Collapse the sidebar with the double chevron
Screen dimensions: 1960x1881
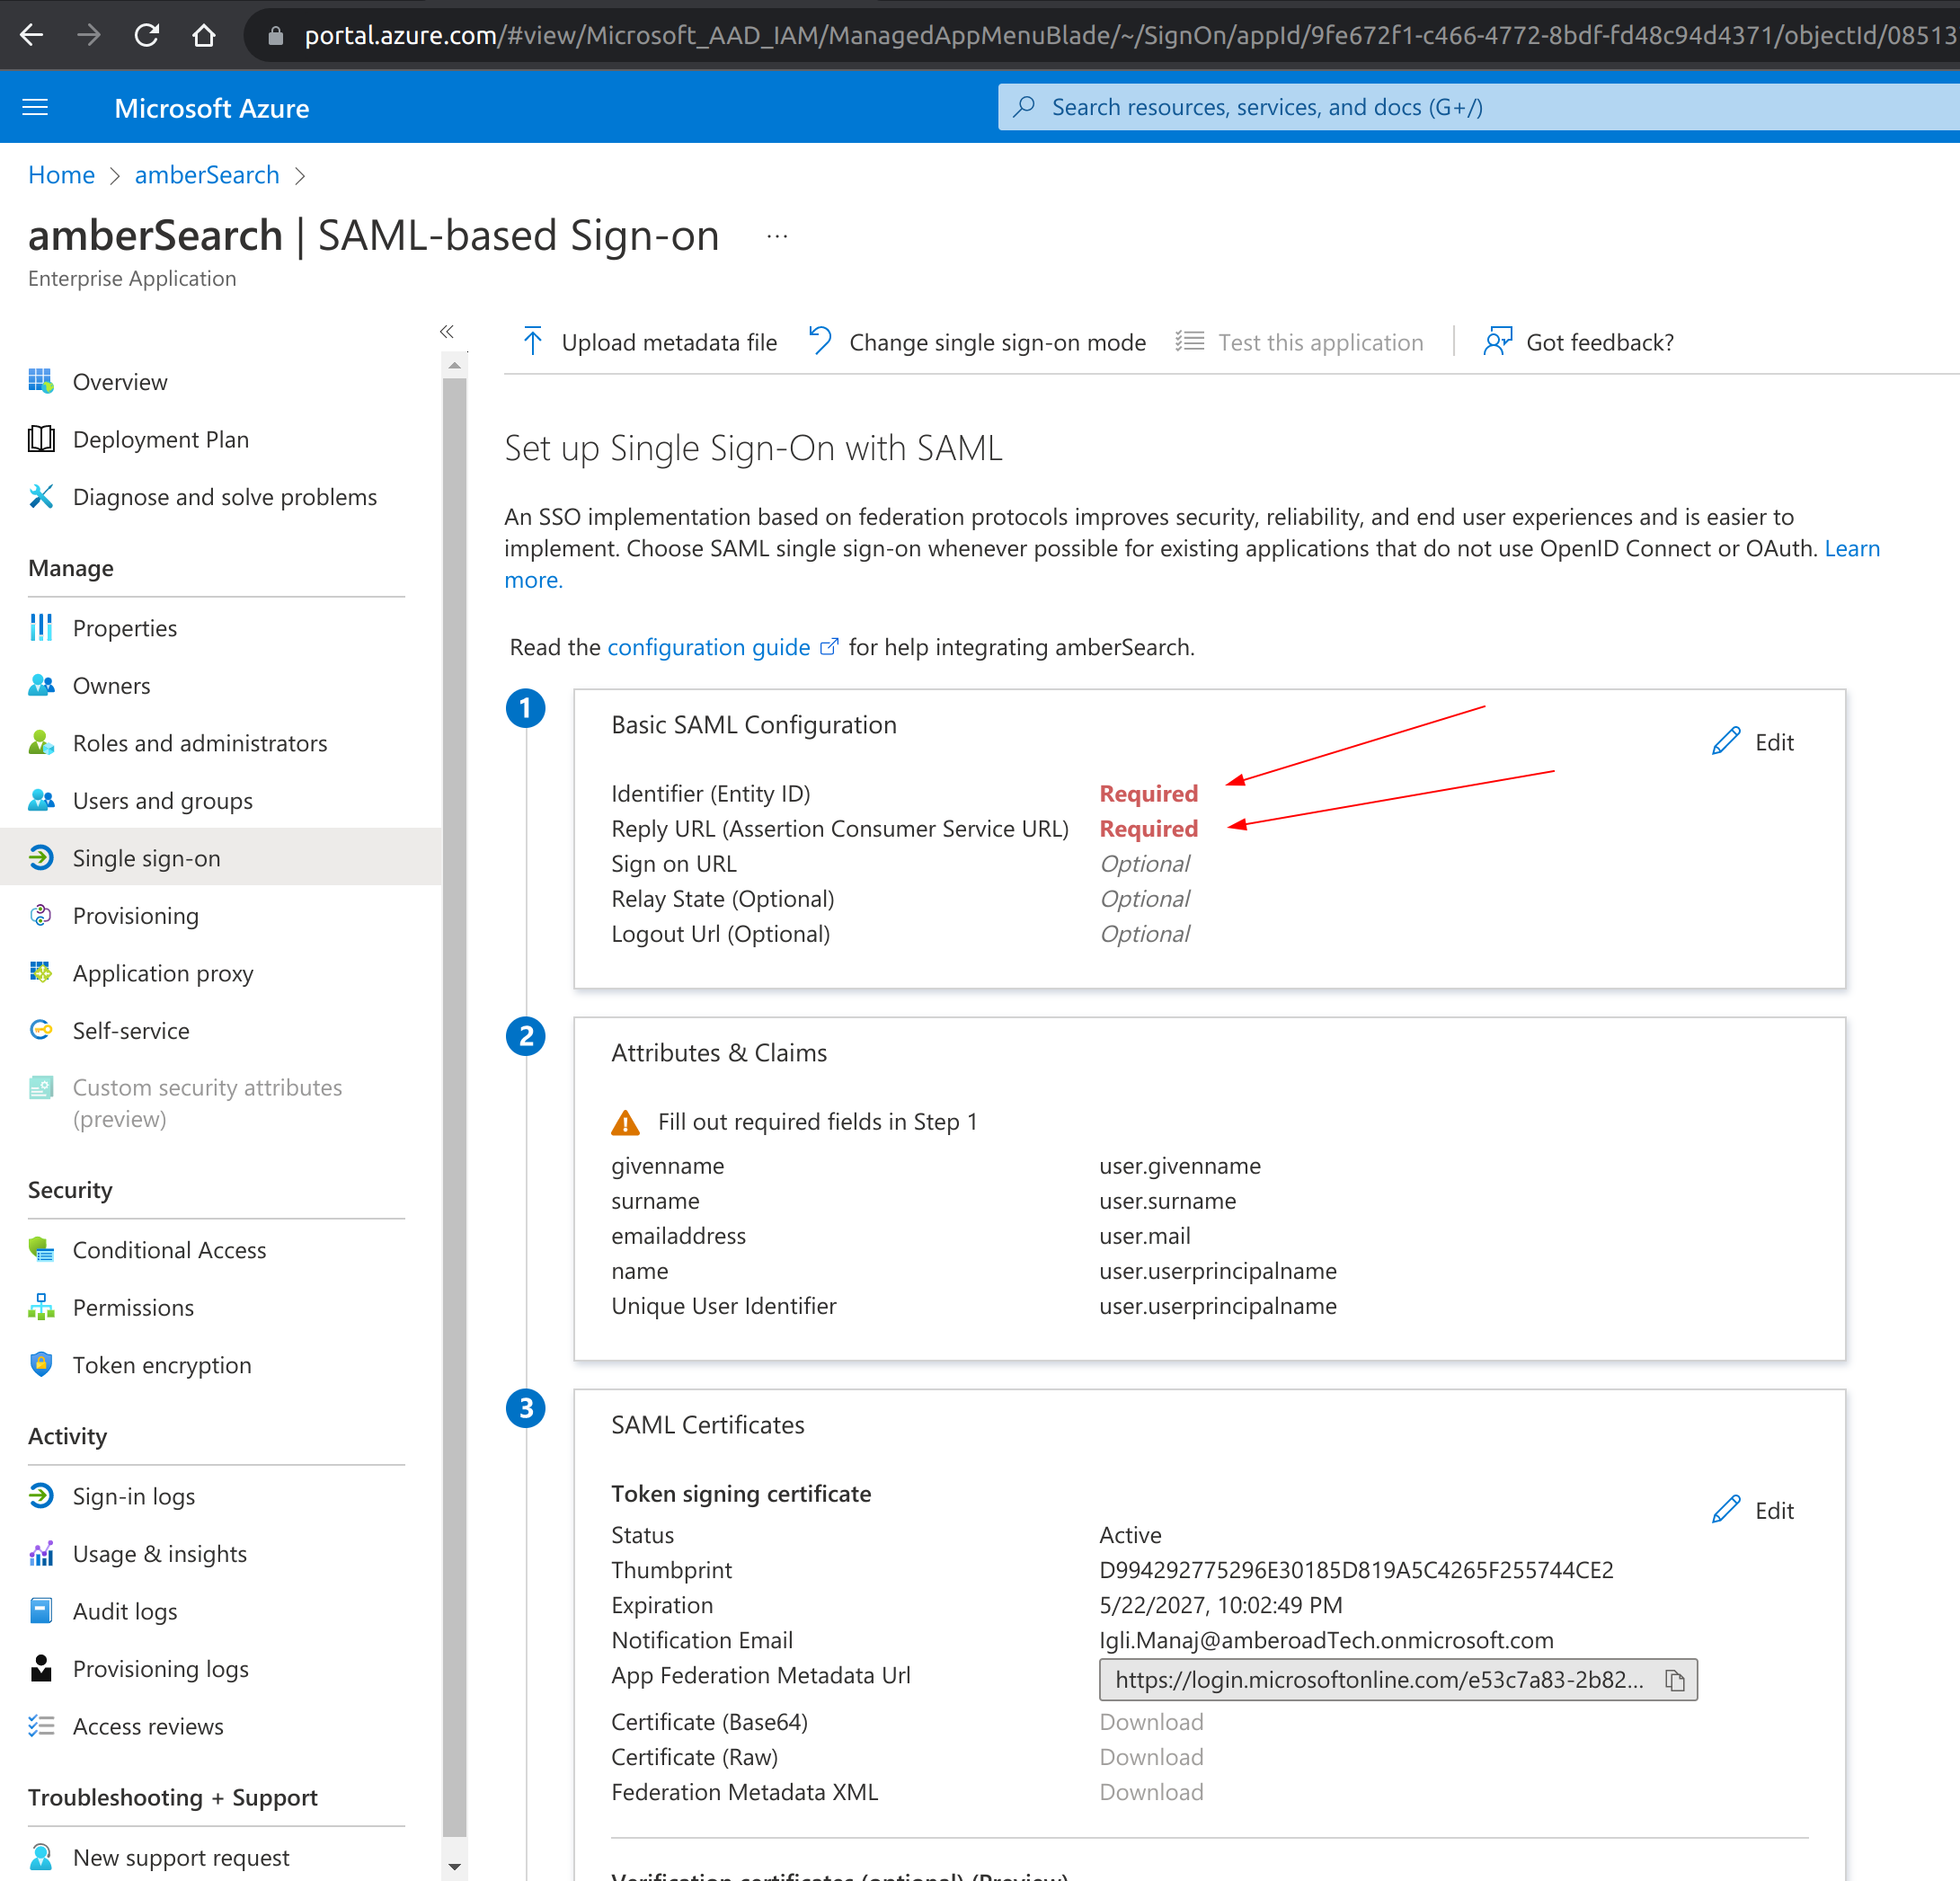447,331
